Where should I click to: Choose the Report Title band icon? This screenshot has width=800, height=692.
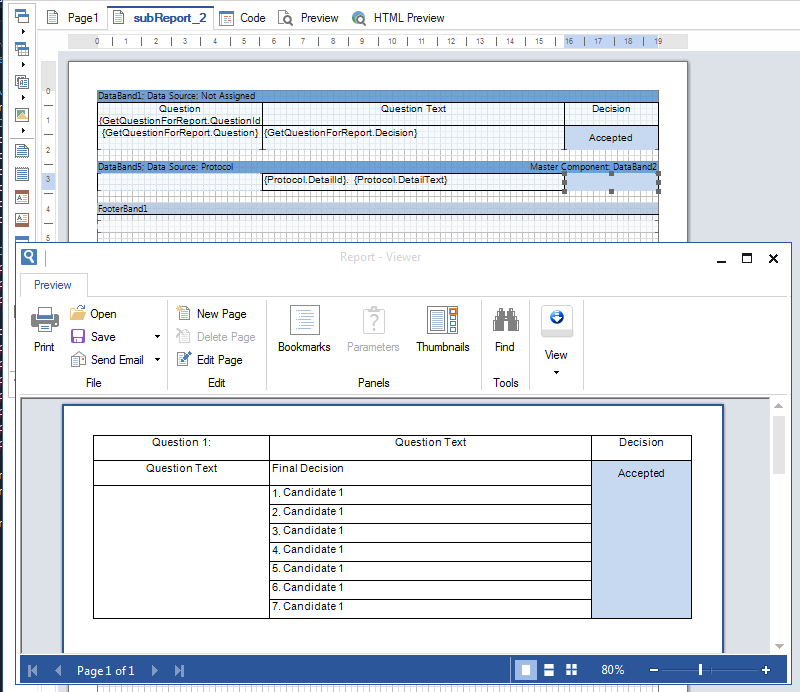click(x=22, y=151)
